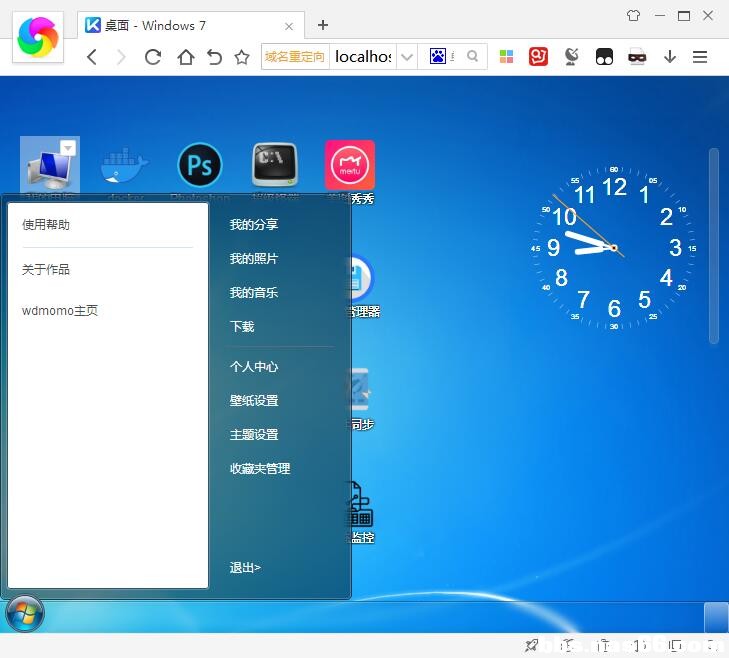Open 我的分享 in the start menu

(253, 225)
